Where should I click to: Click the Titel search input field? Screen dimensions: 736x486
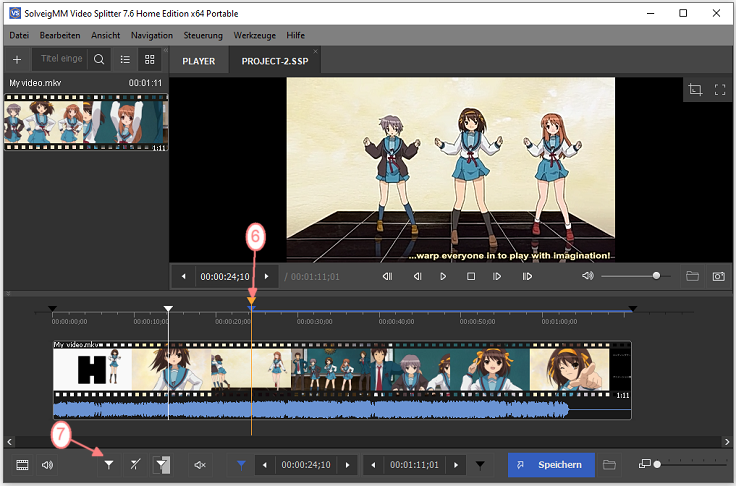[61, 59]
